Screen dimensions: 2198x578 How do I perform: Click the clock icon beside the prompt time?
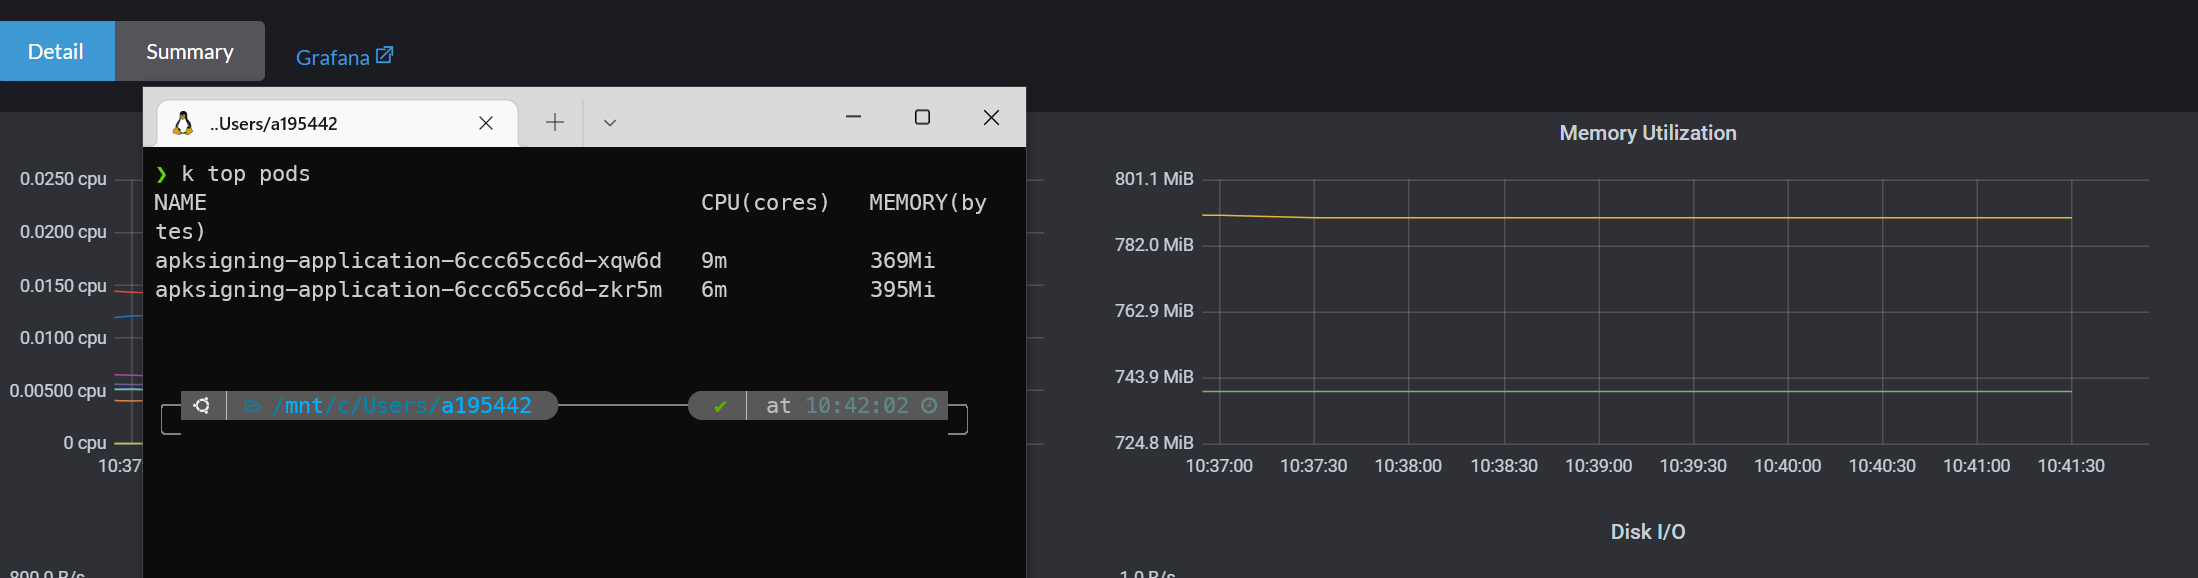click(x=929, y=405)
